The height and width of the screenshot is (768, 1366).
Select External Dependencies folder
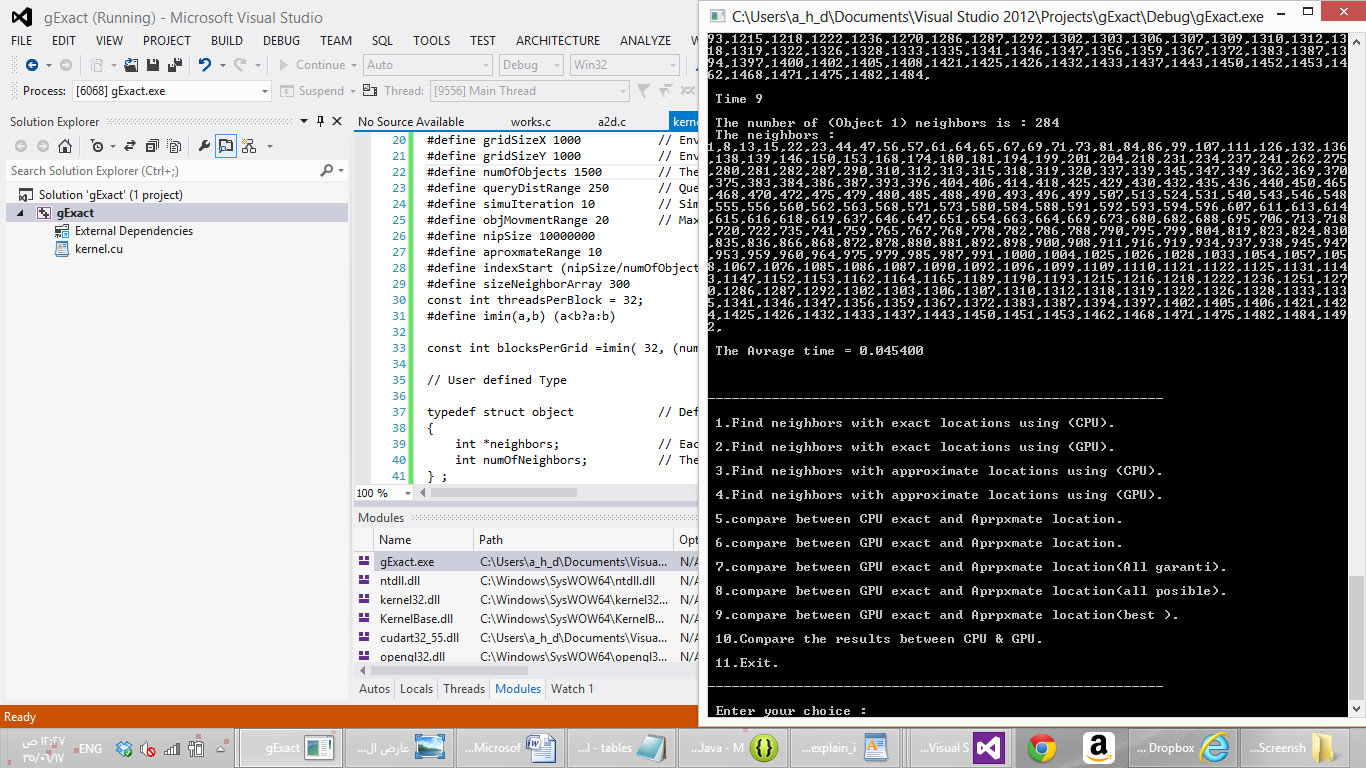pos(134,231)
